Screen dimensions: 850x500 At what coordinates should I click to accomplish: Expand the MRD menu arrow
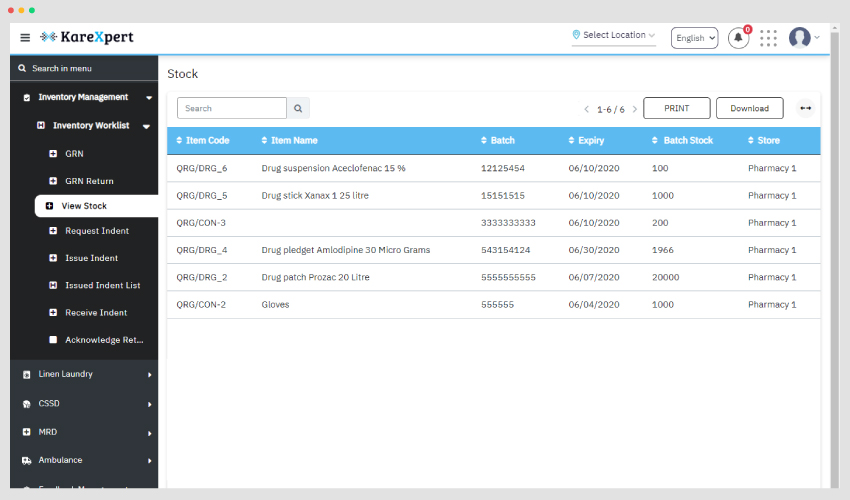pos(150,433)
